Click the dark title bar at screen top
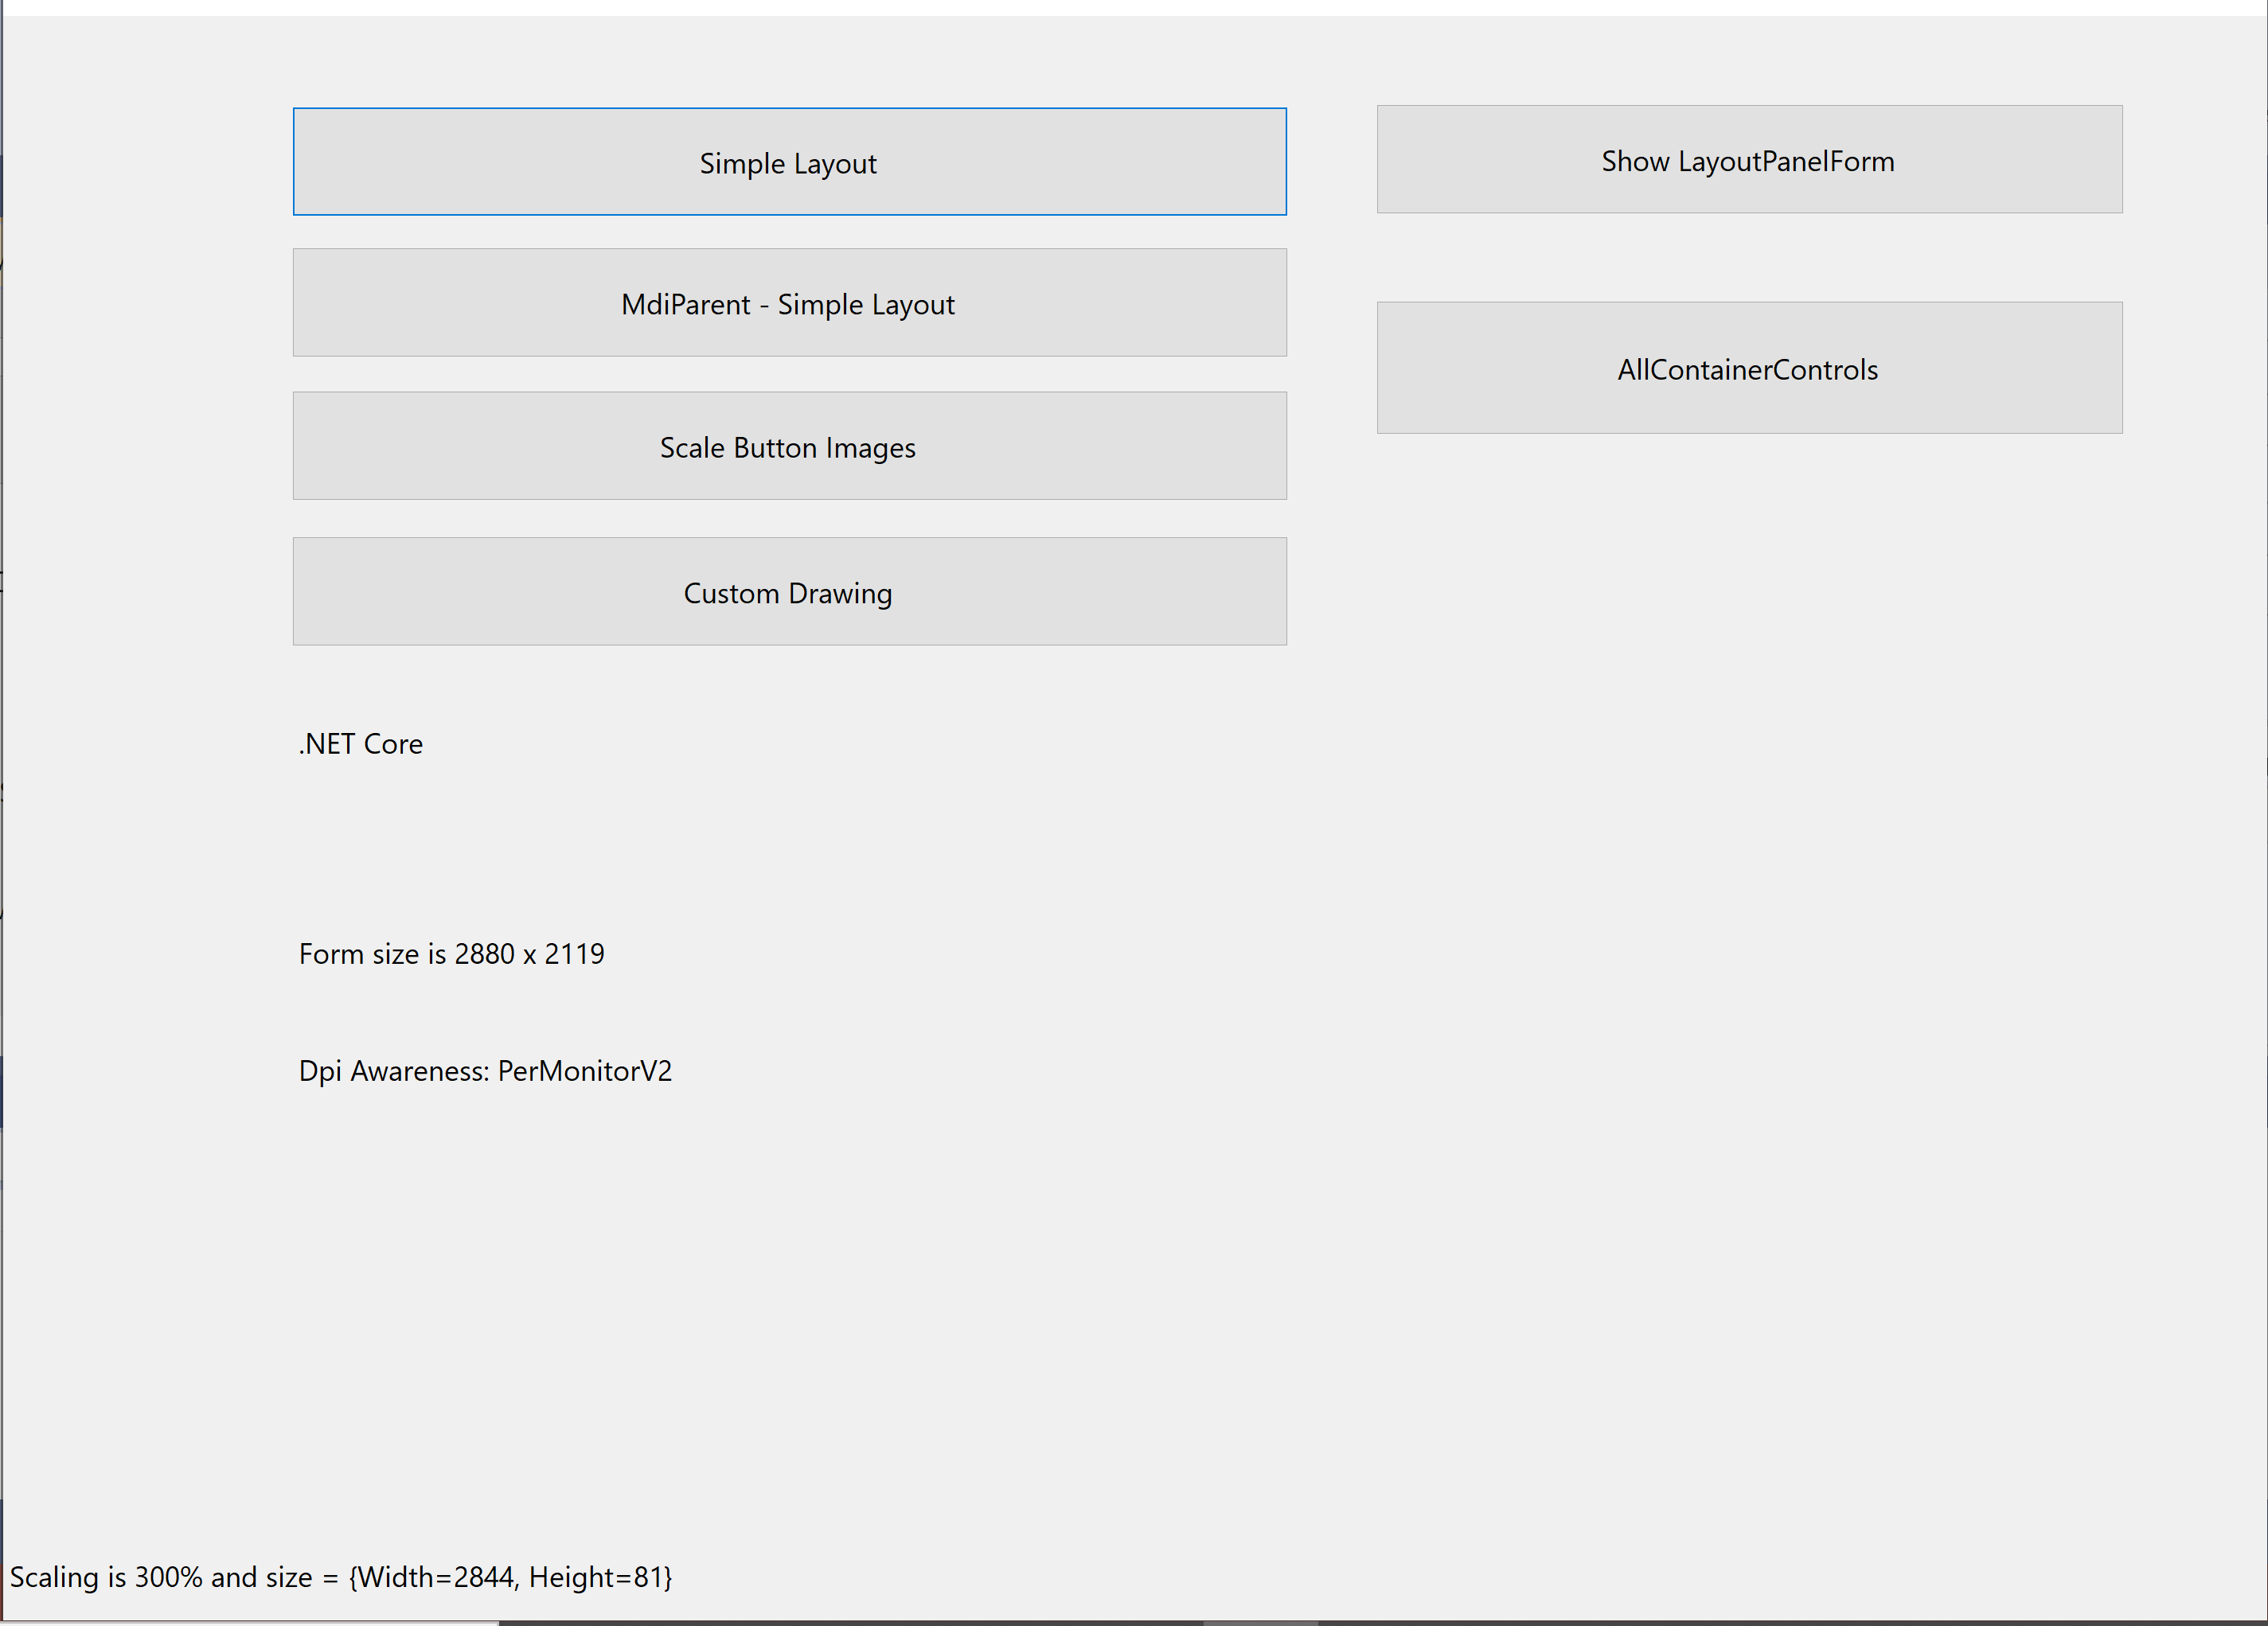The height and width of the screenshot is (1626, 2268). point(1134,7)
